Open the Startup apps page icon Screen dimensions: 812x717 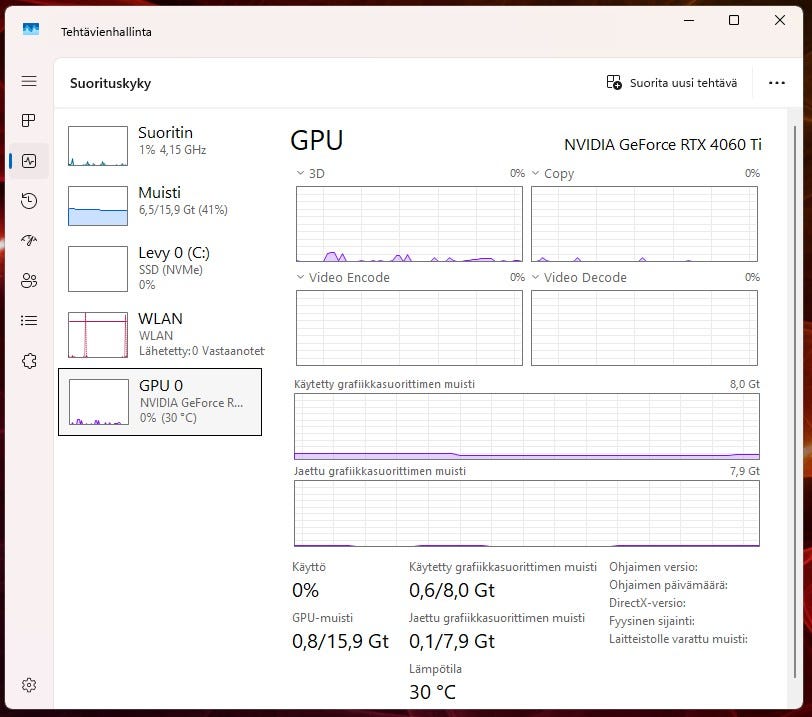[29, 241]
